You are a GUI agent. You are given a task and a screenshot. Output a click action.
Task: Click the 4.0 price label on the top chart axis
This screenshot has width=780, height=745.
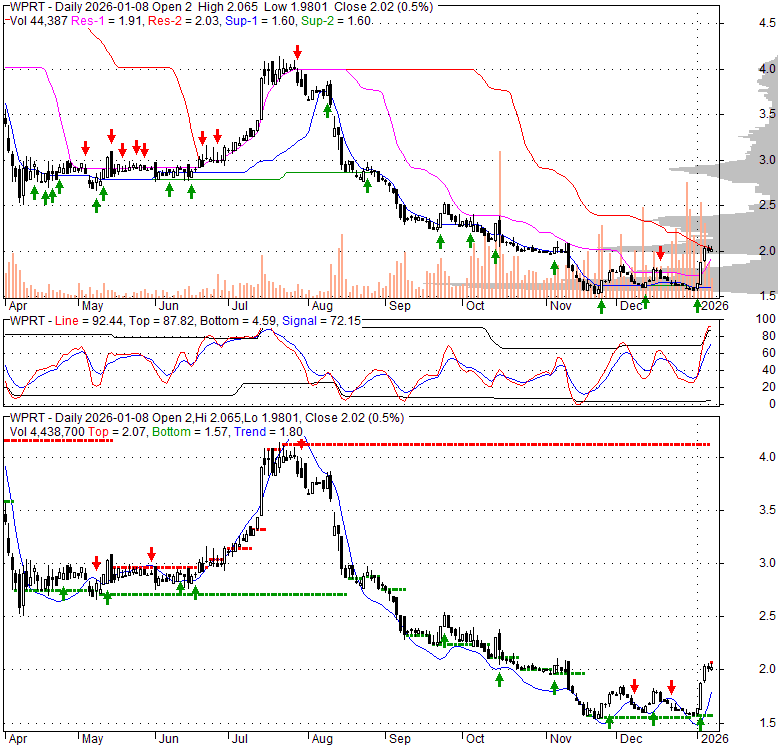click(x=767, y=69)
